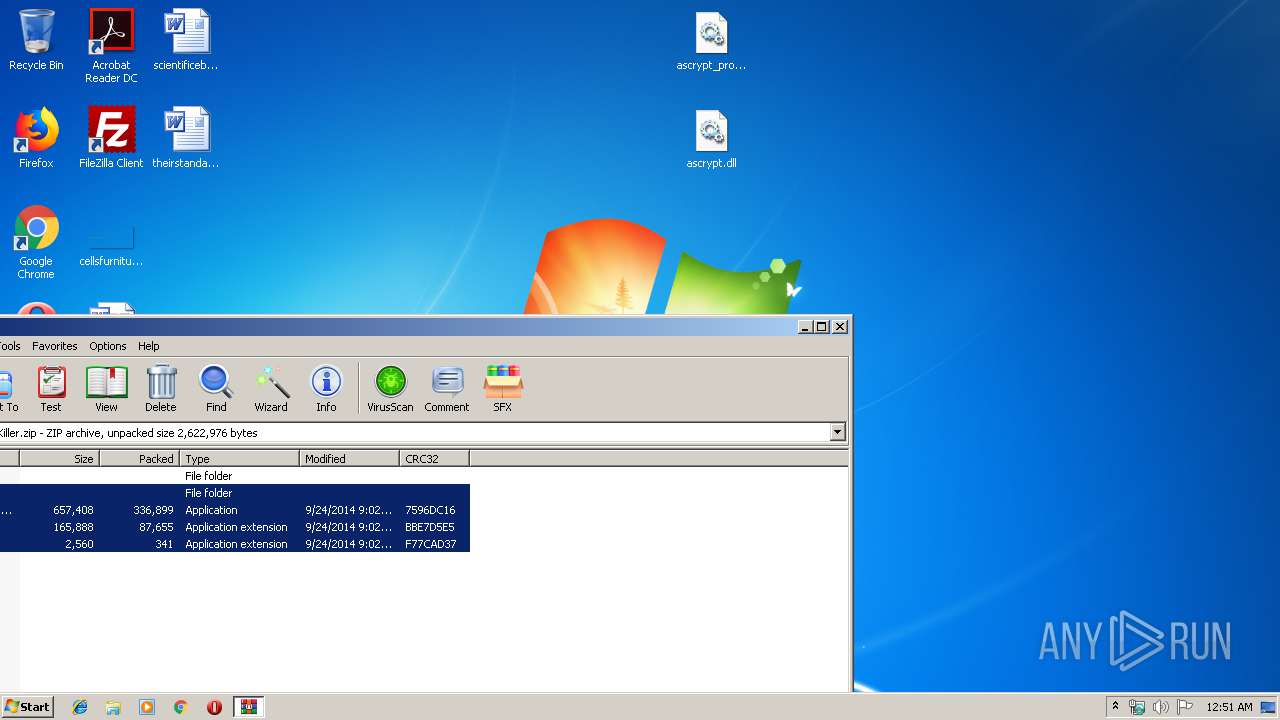The image size is (1280, 720).
Task: Select the first File folder row
Action: point(234,476)
